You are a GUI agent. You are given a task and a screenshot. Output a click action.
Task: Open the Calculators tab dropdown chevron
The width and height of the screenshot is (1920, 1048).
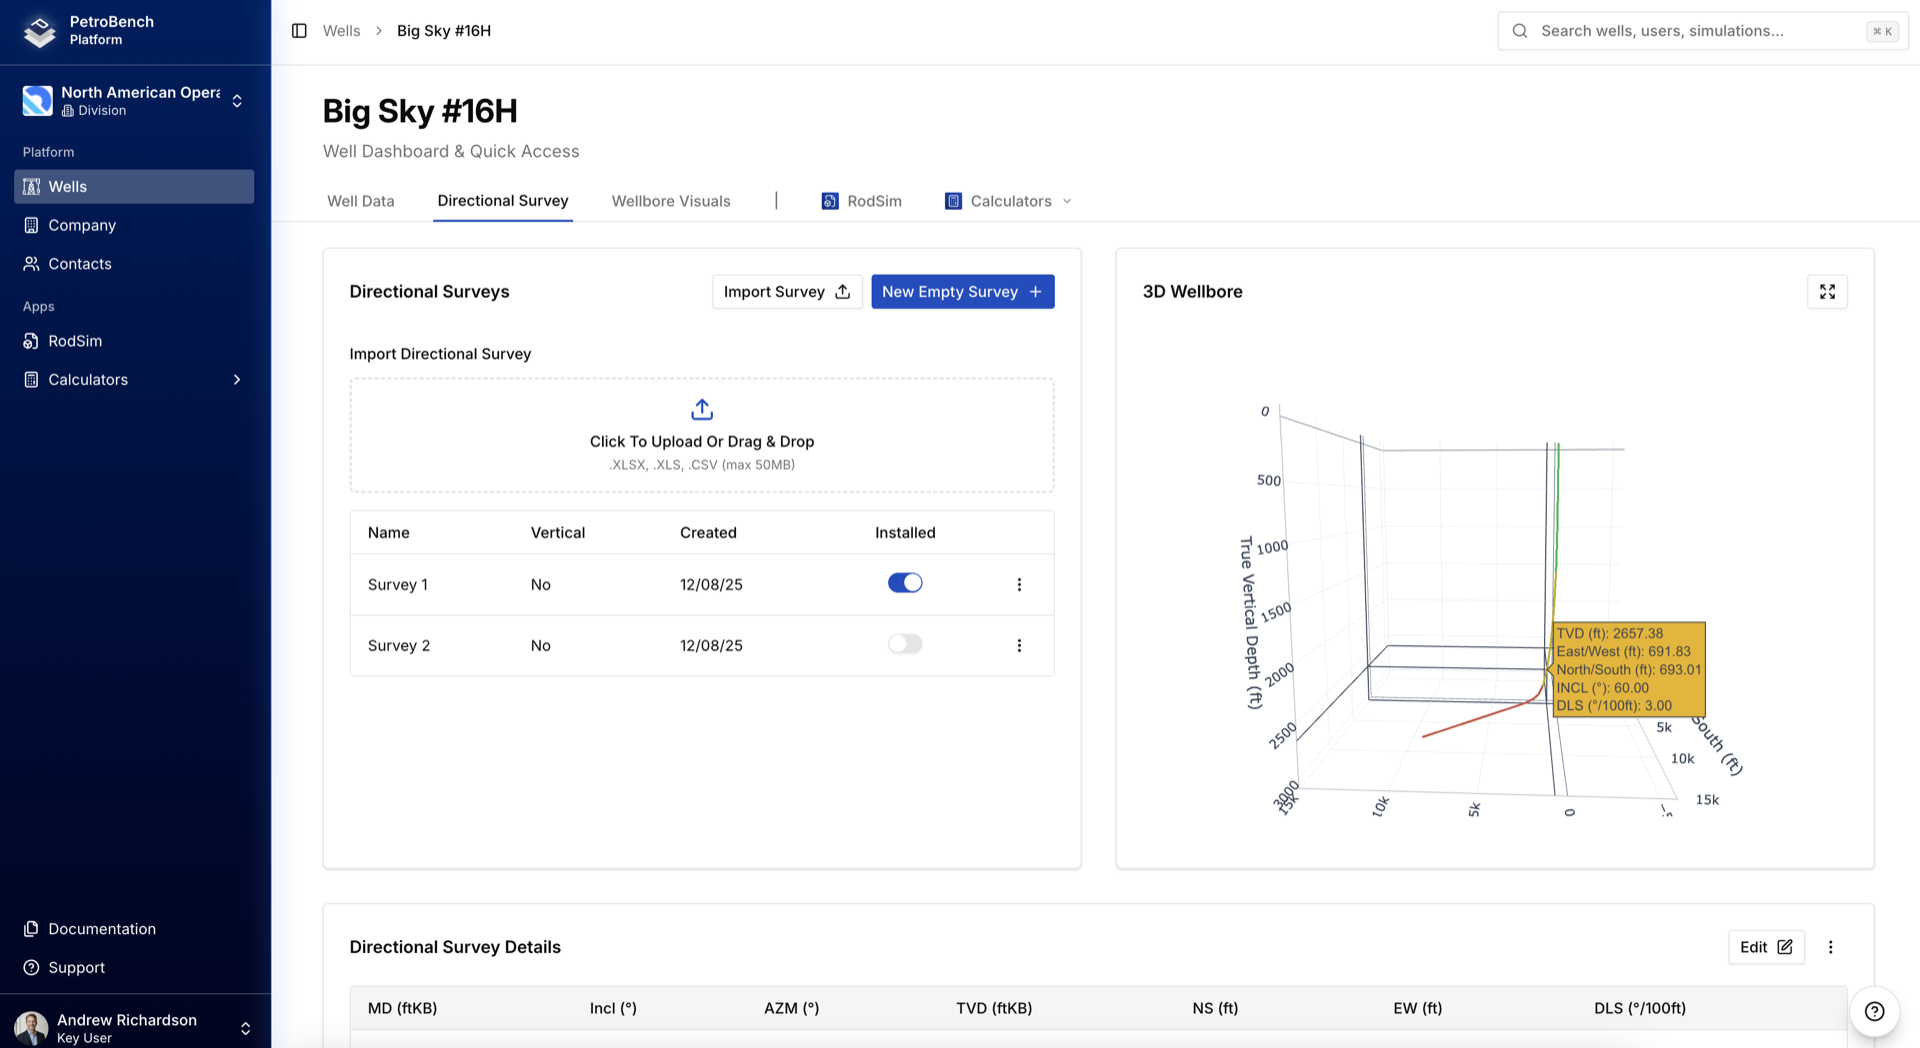[1067, 201]
